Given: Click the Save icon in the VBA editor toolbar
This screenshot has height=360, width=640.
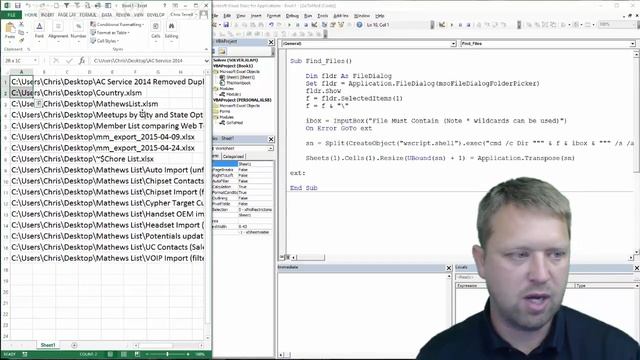Looking at the screenshot, I should pos(226,25).
